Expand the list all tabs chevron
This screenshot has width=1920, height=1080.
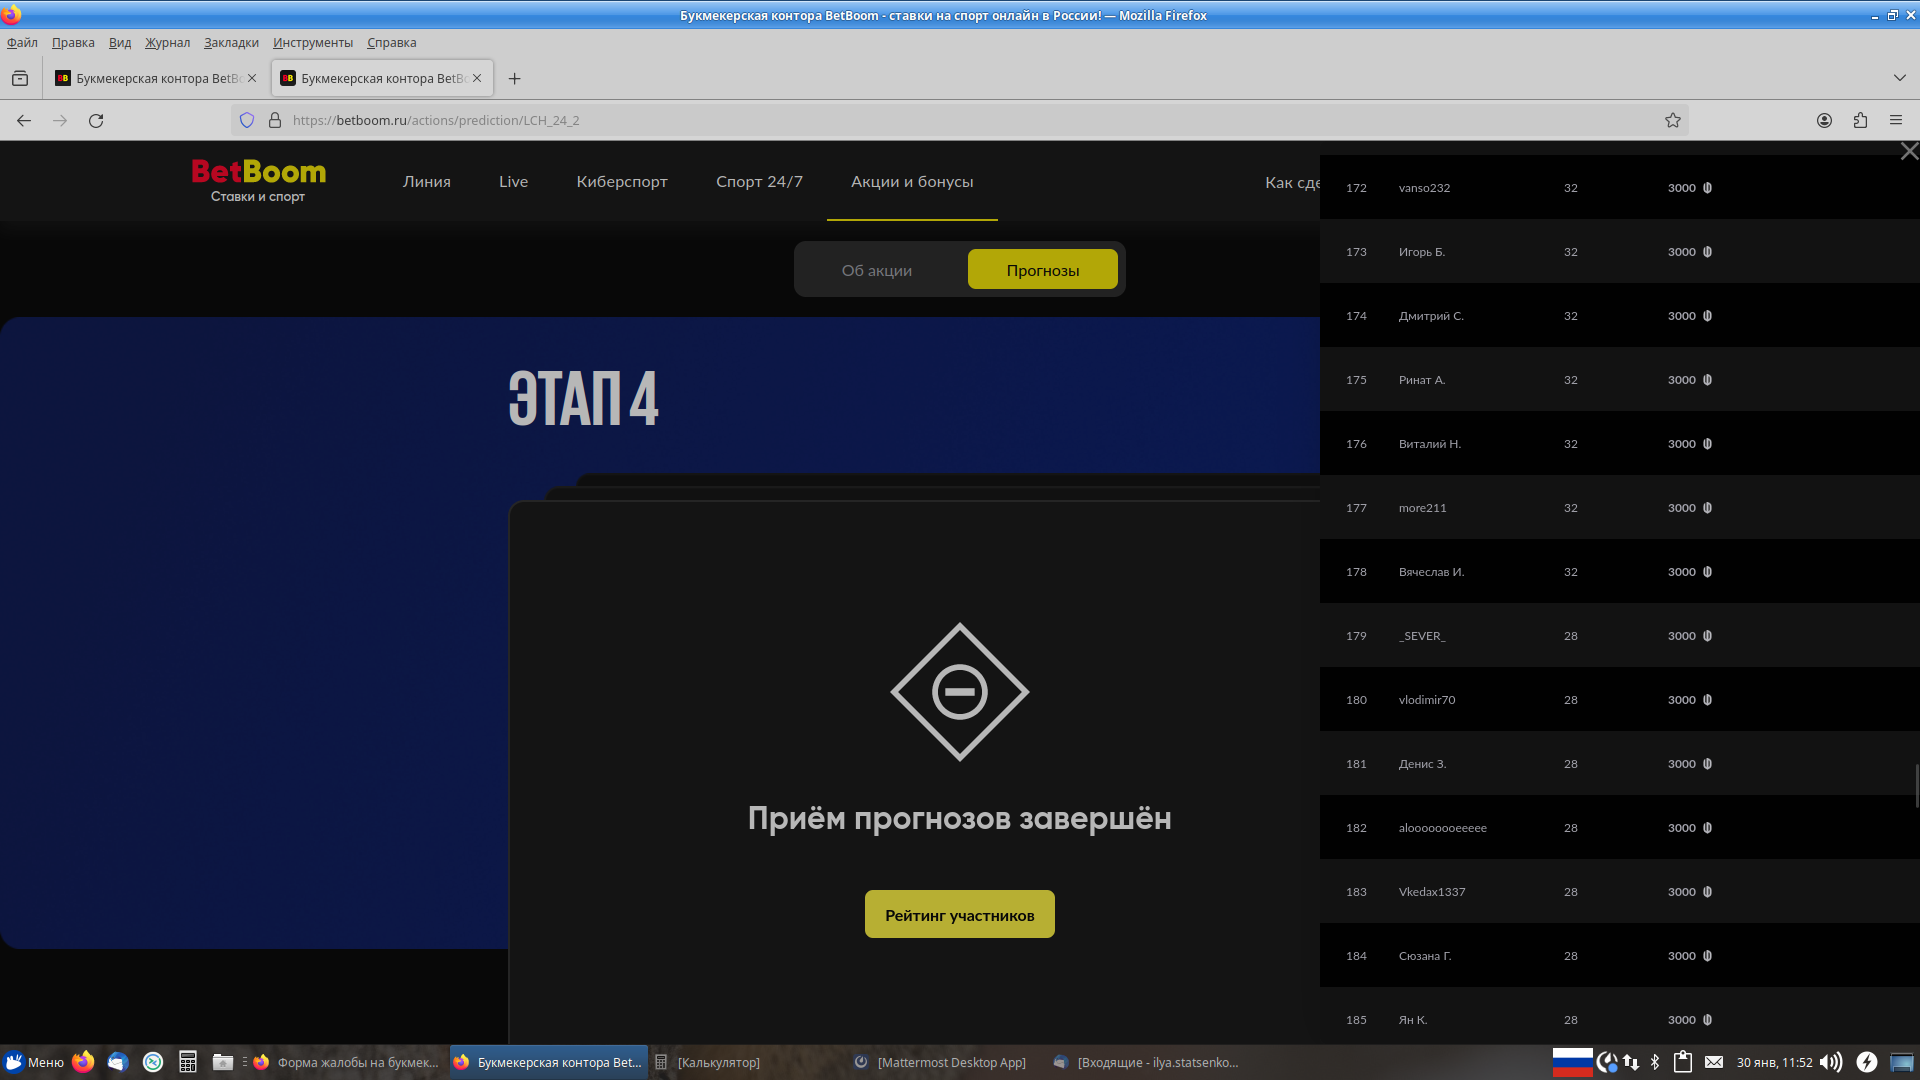tap(1899, 78)
